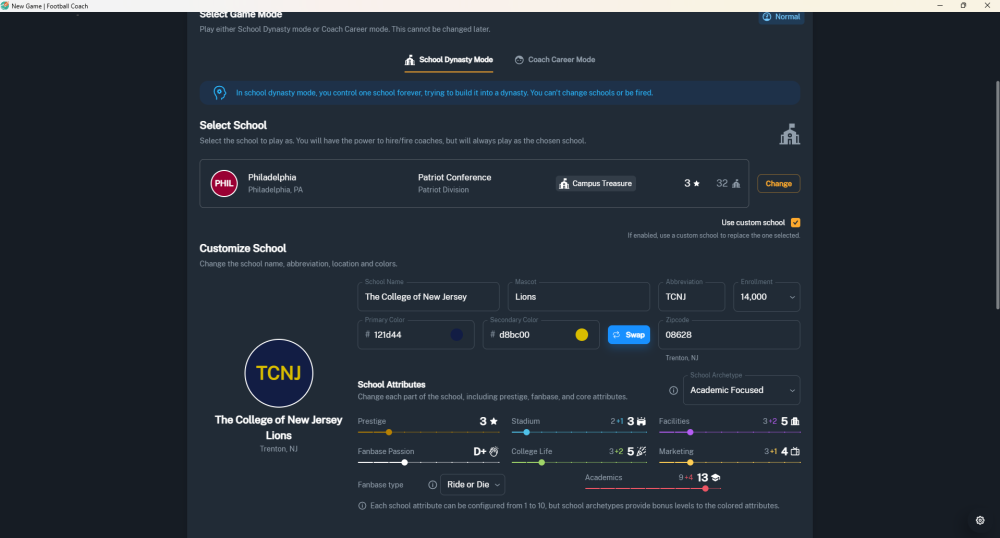Click the Prestige slider handle
The image size is (1000, 538).
(x=389, y=432)
